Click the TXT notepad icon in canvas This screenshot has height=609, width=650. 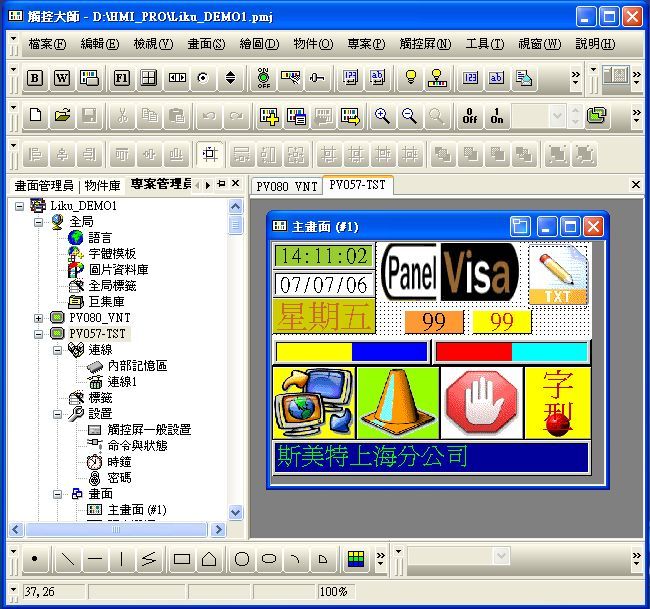pyautogui.click(x=557, y=274)
